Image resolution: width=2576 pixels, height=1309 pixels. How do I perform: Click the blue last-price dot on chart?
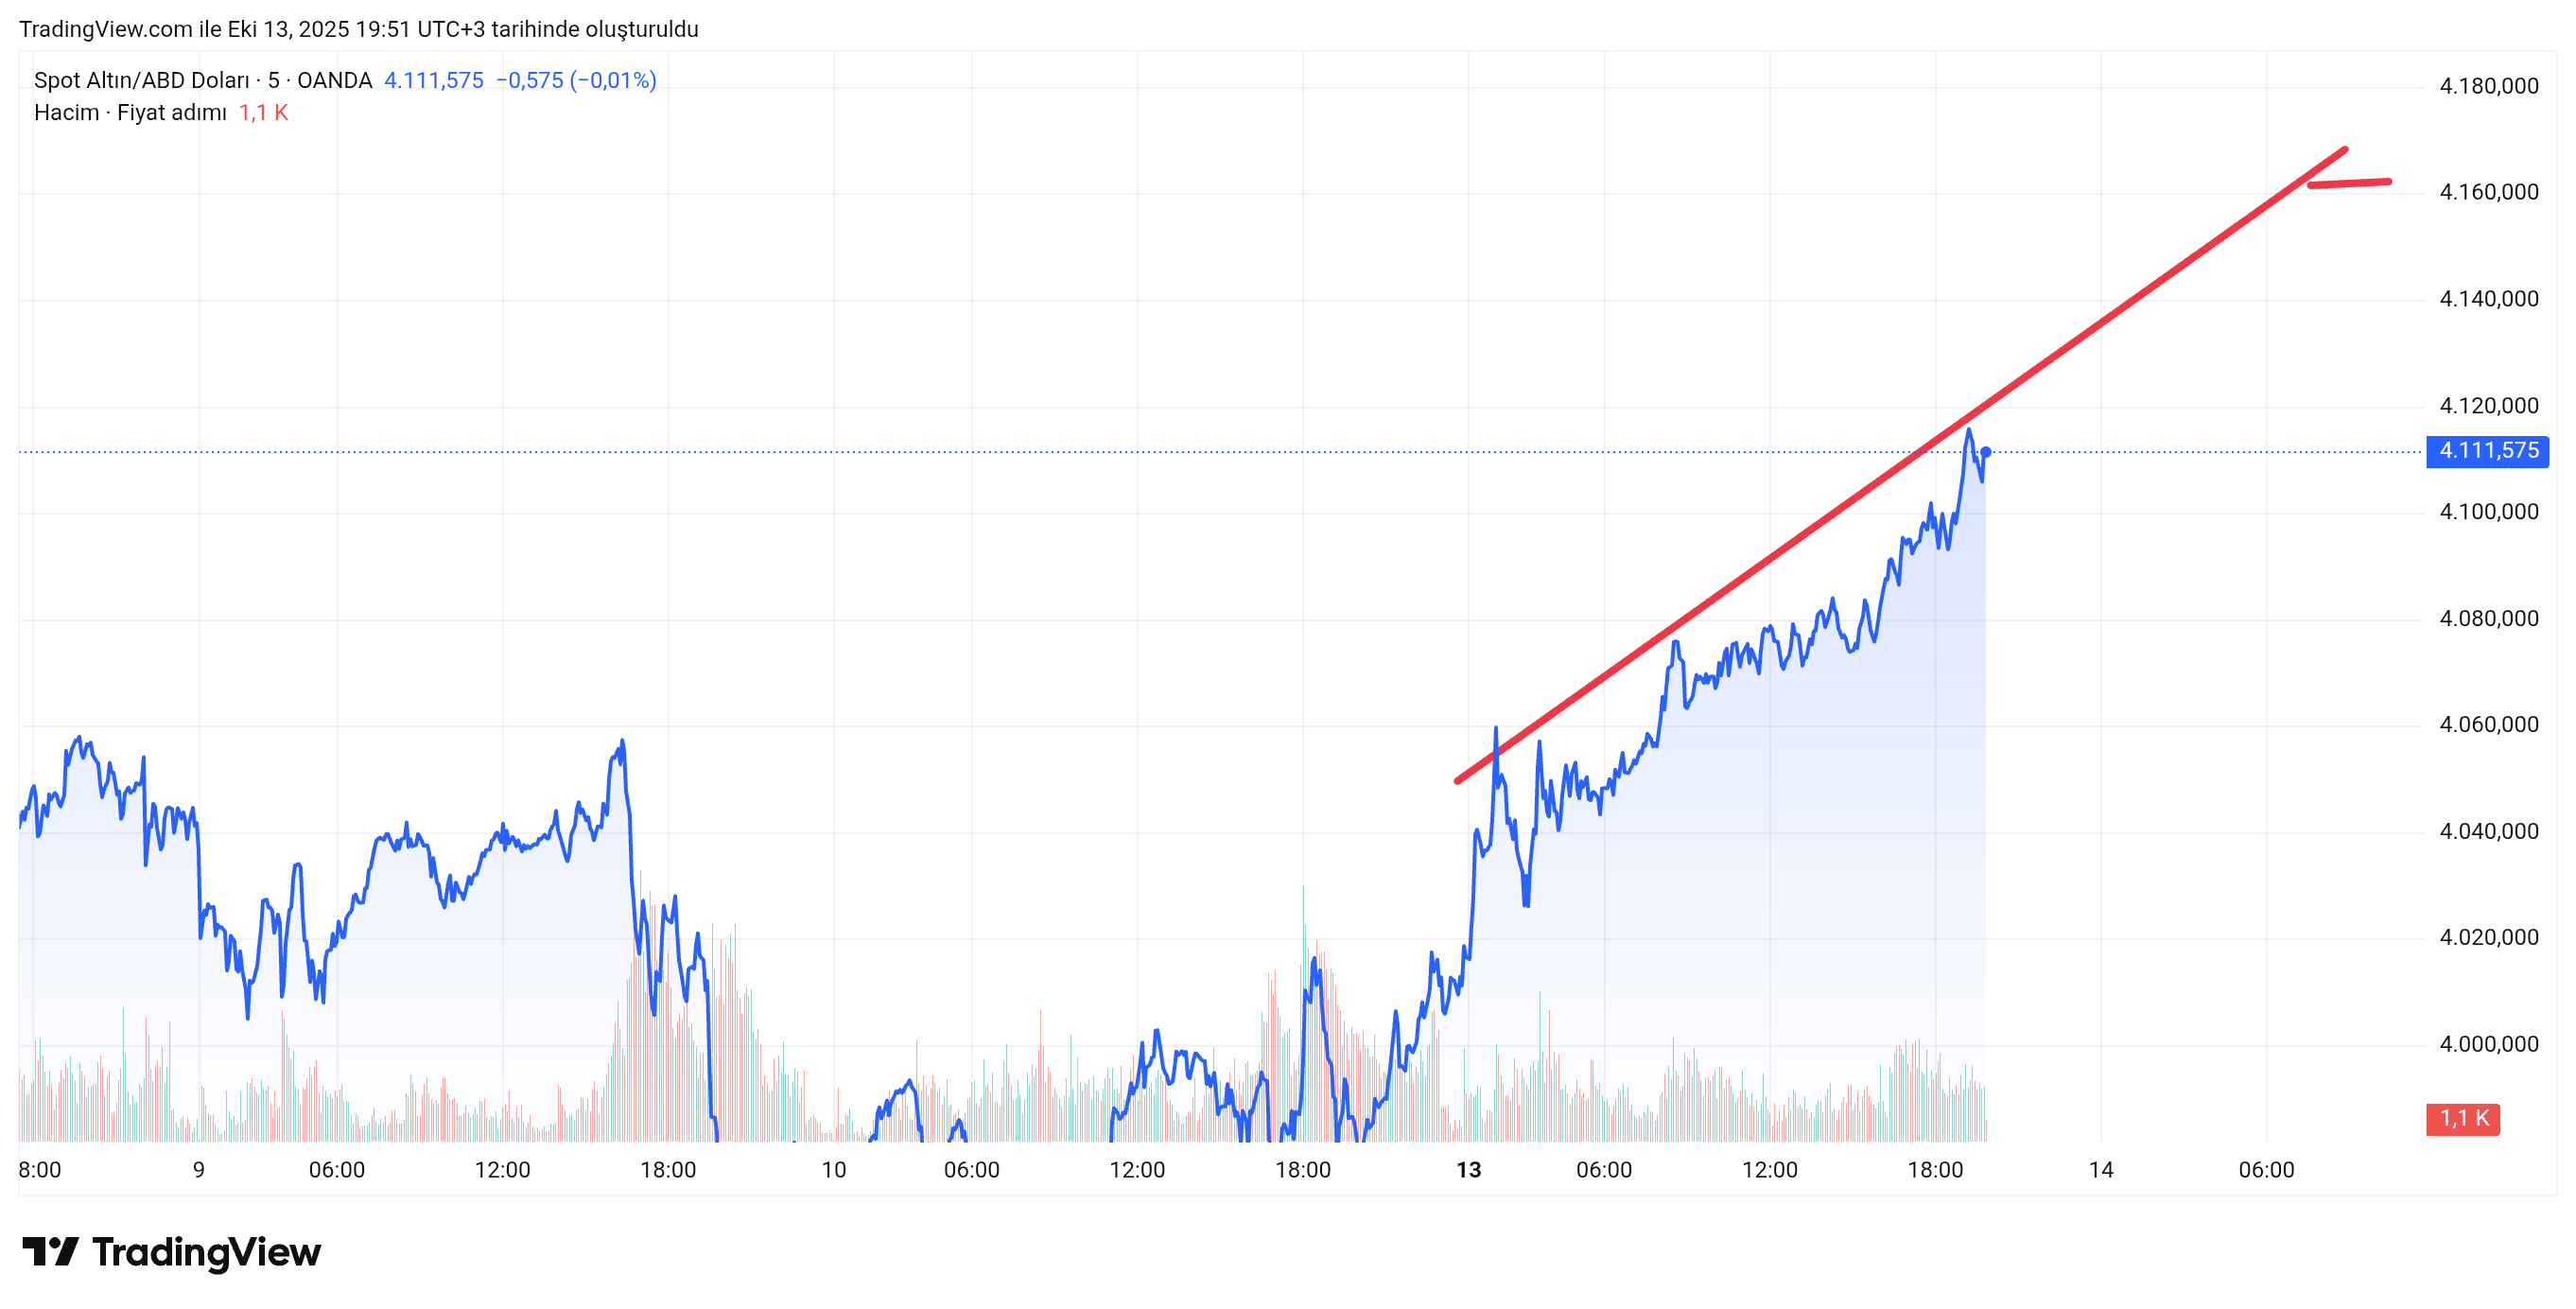[1985, 452]
